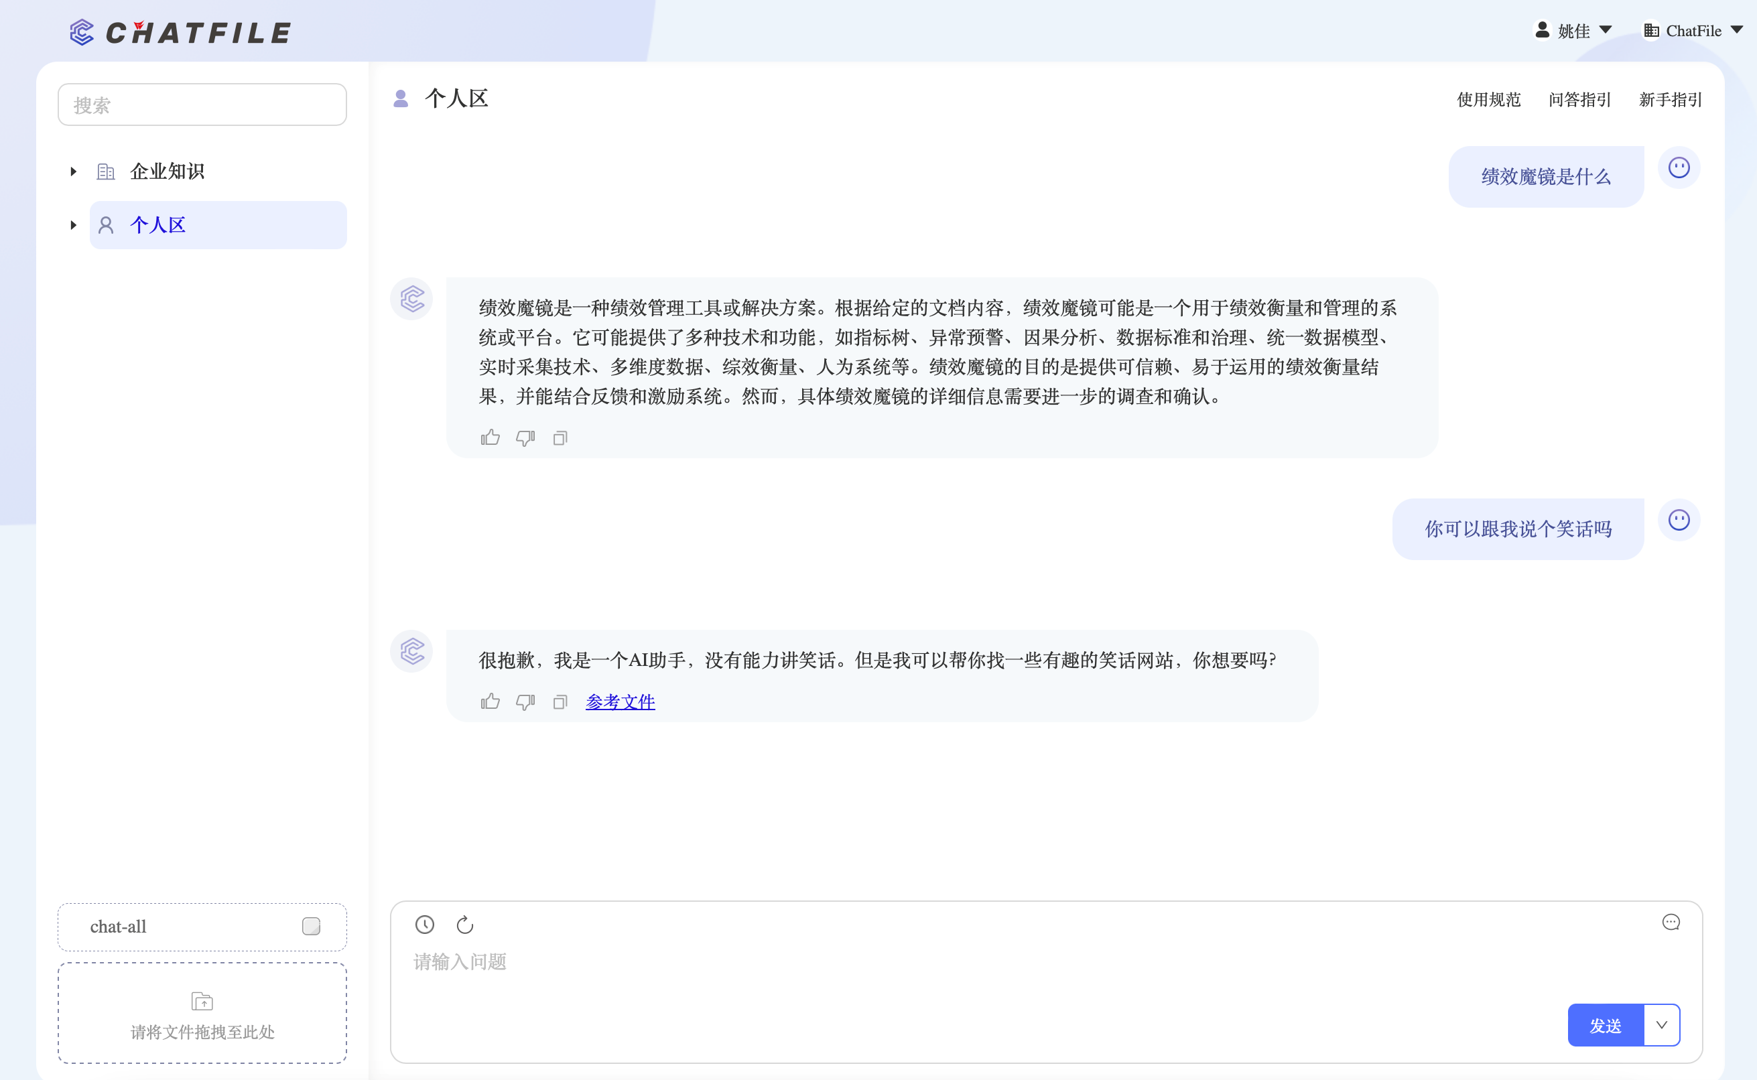Click the refresh conversation icon

click(465, 925)
